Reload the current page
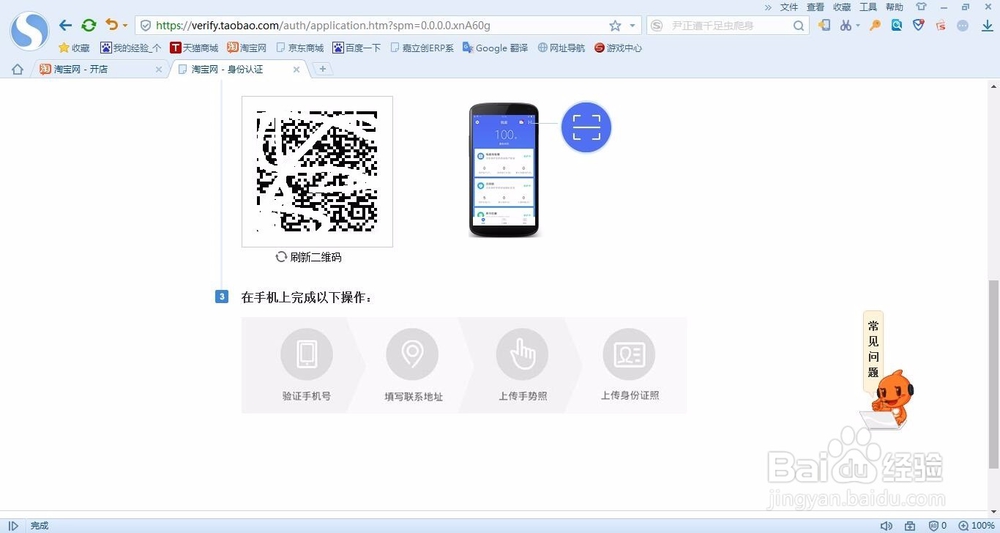 [x=89, y=26]
